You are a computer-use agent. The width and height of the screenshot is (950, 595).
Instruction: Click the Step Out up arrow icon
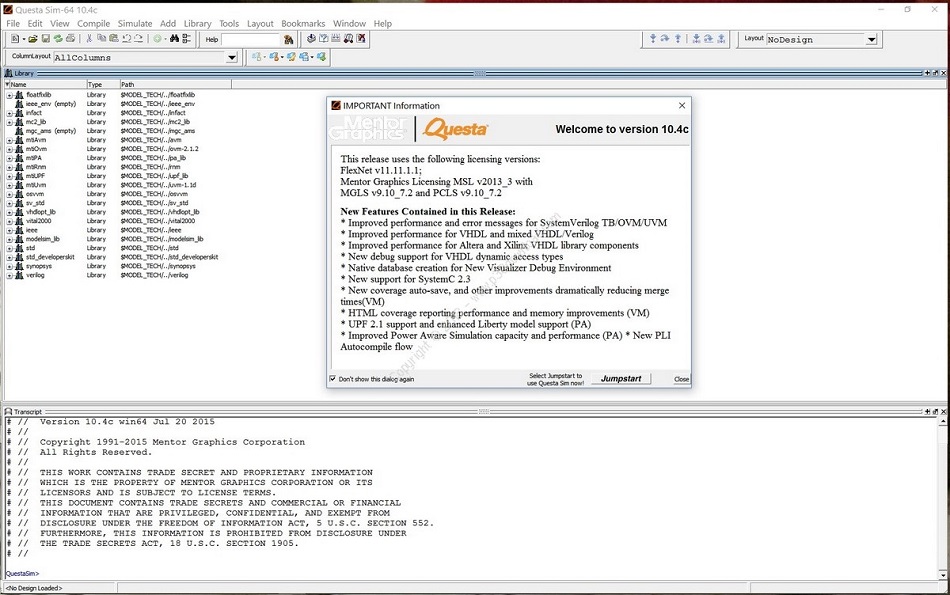678,38
